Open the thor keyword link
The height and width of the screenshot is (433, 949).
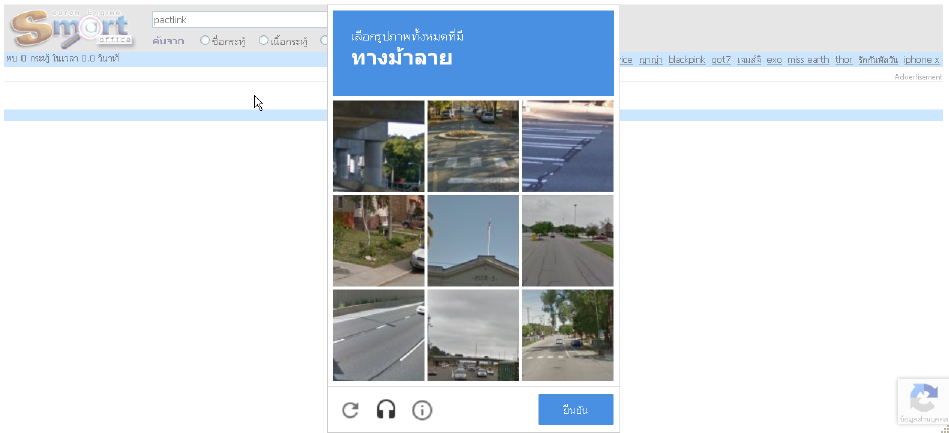pos(844,60)
